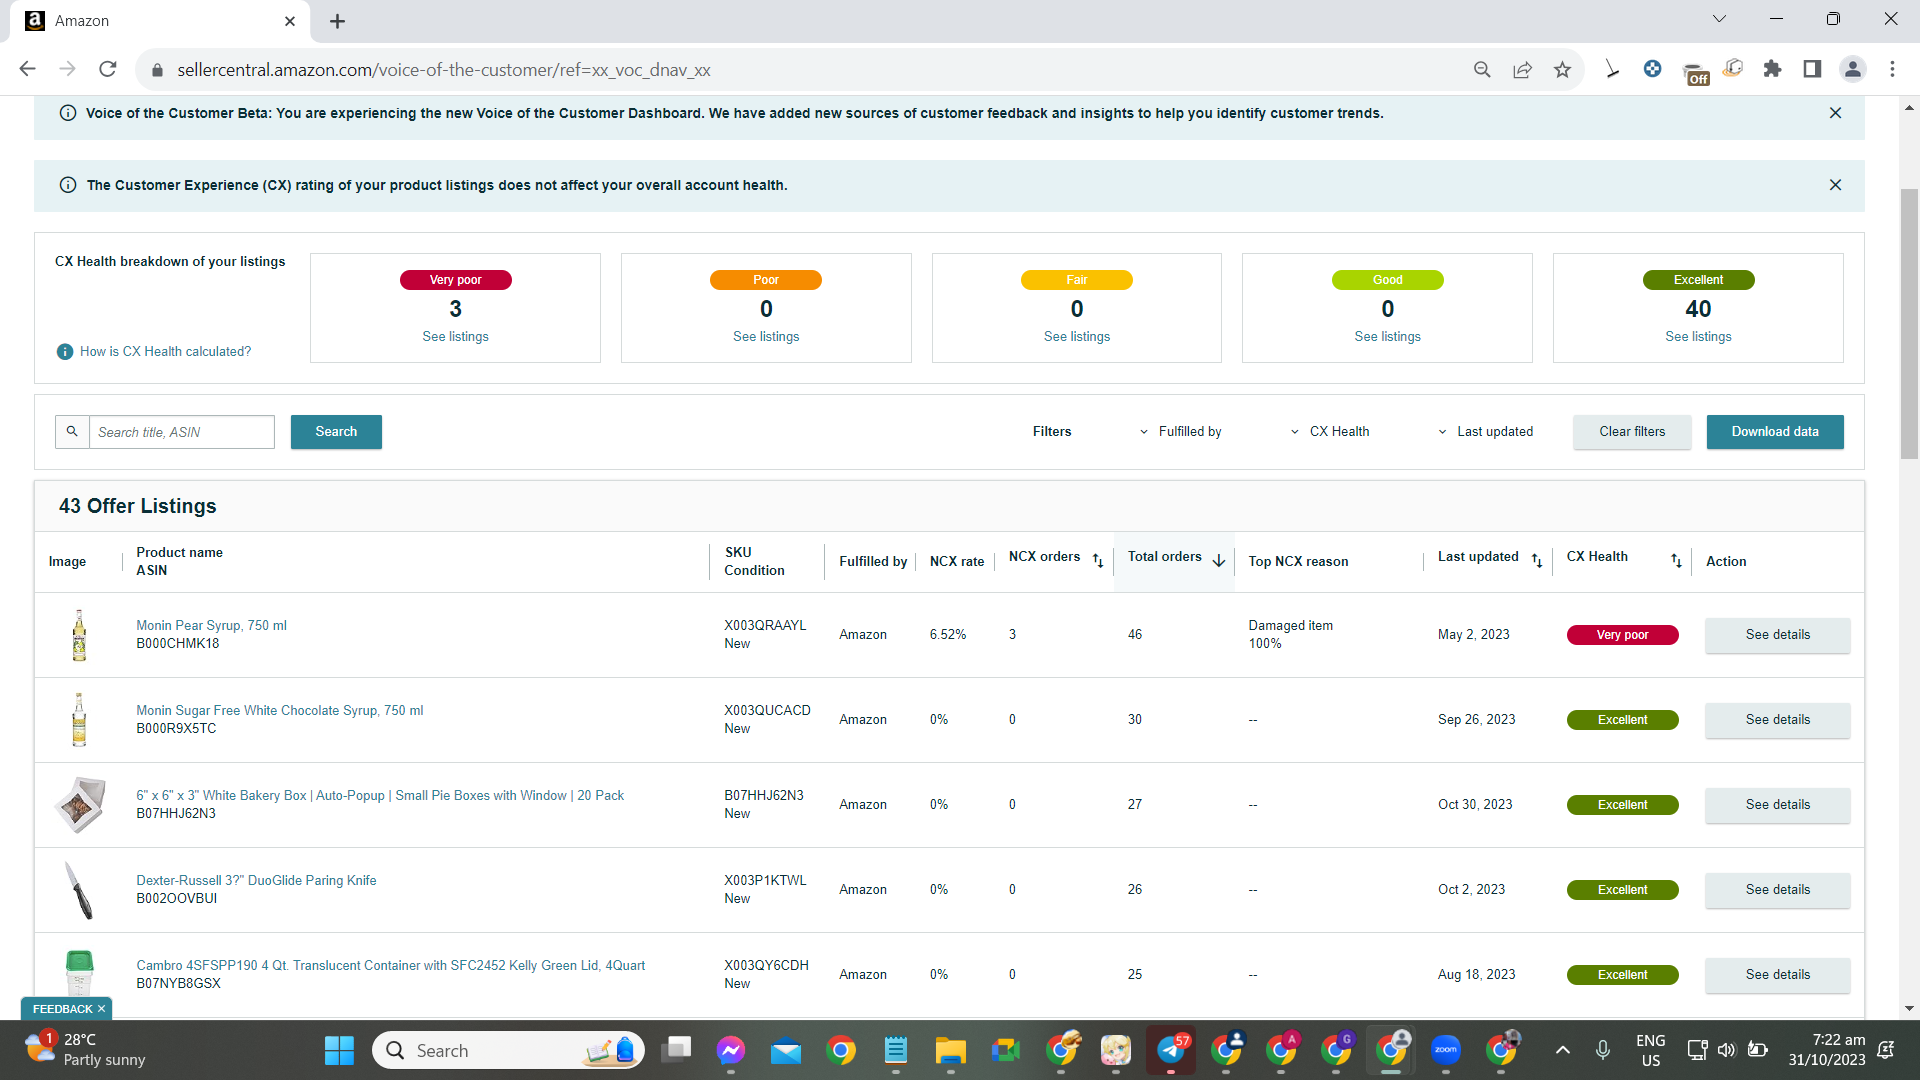Reload the page with the refresh icon

click(108, 69)
